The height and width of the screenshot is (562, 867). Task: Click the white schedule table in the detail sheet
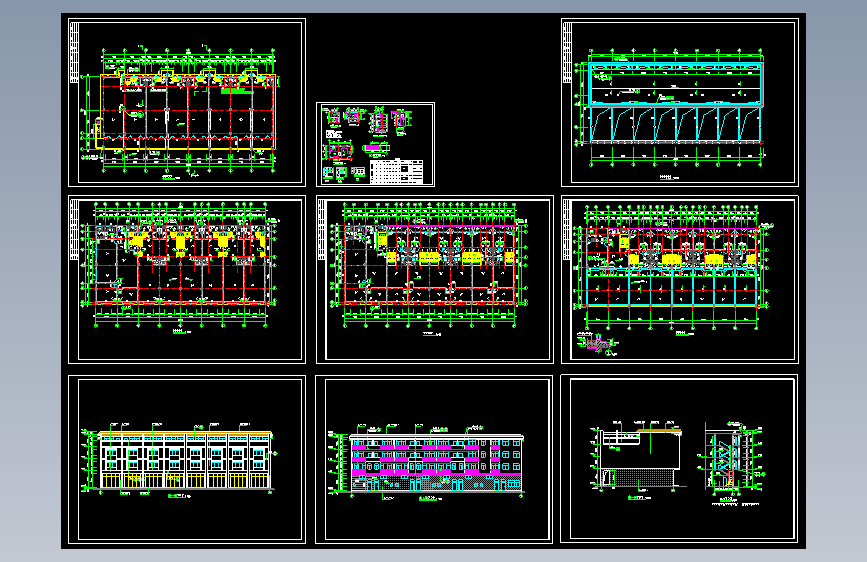396,171
